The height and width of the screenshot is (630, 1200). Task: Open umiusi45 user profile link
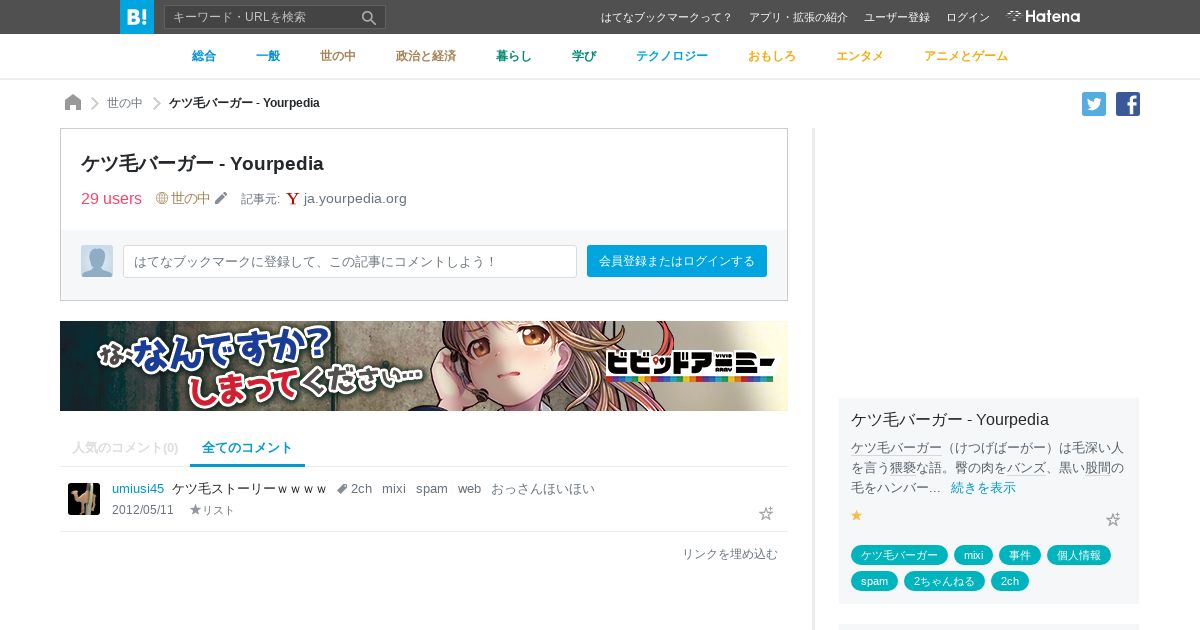click(x=138, y=489)
